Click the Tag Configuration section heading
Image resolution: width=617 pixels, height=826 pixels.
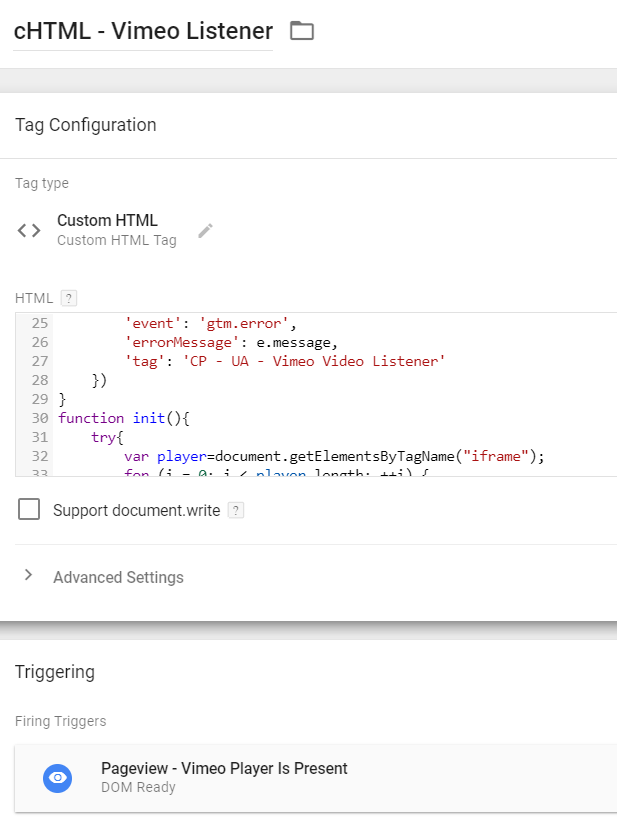pos(86,125)
